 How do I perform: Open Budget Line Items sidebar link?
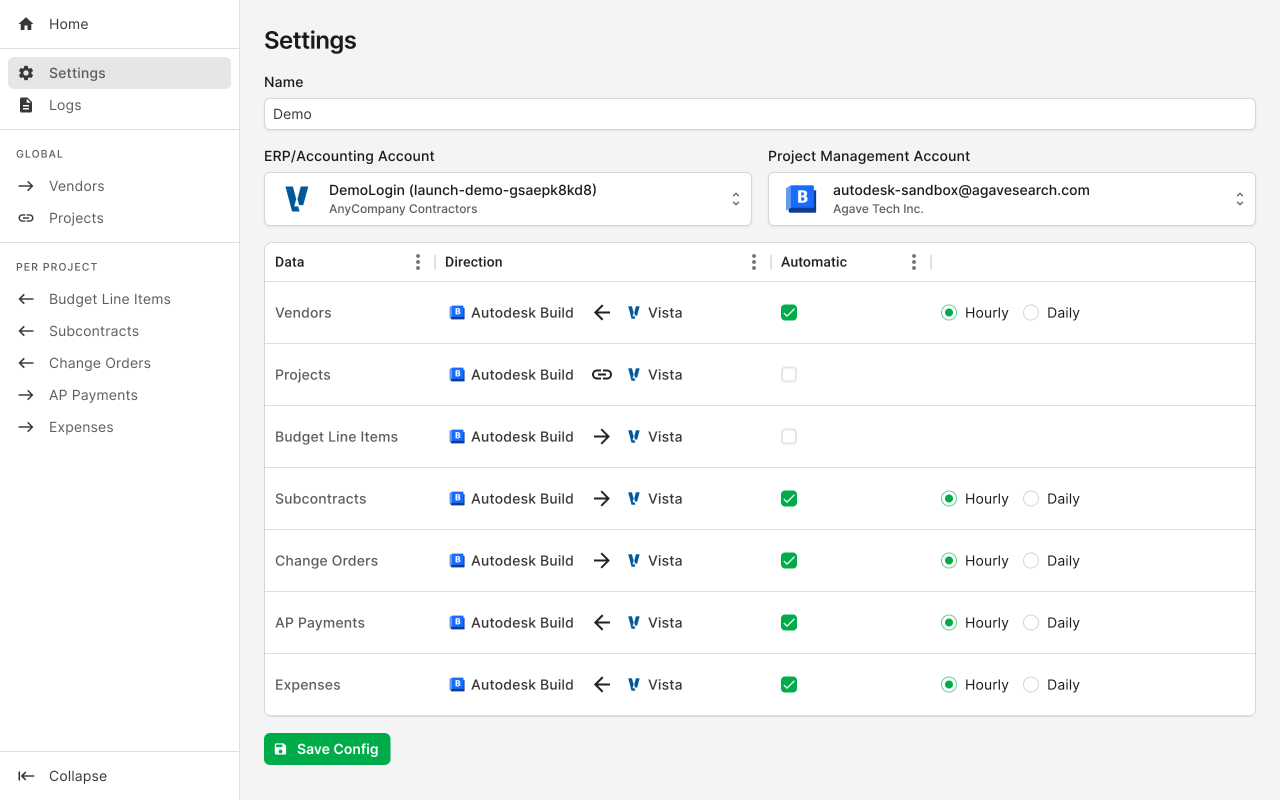[x=119, y=299]
